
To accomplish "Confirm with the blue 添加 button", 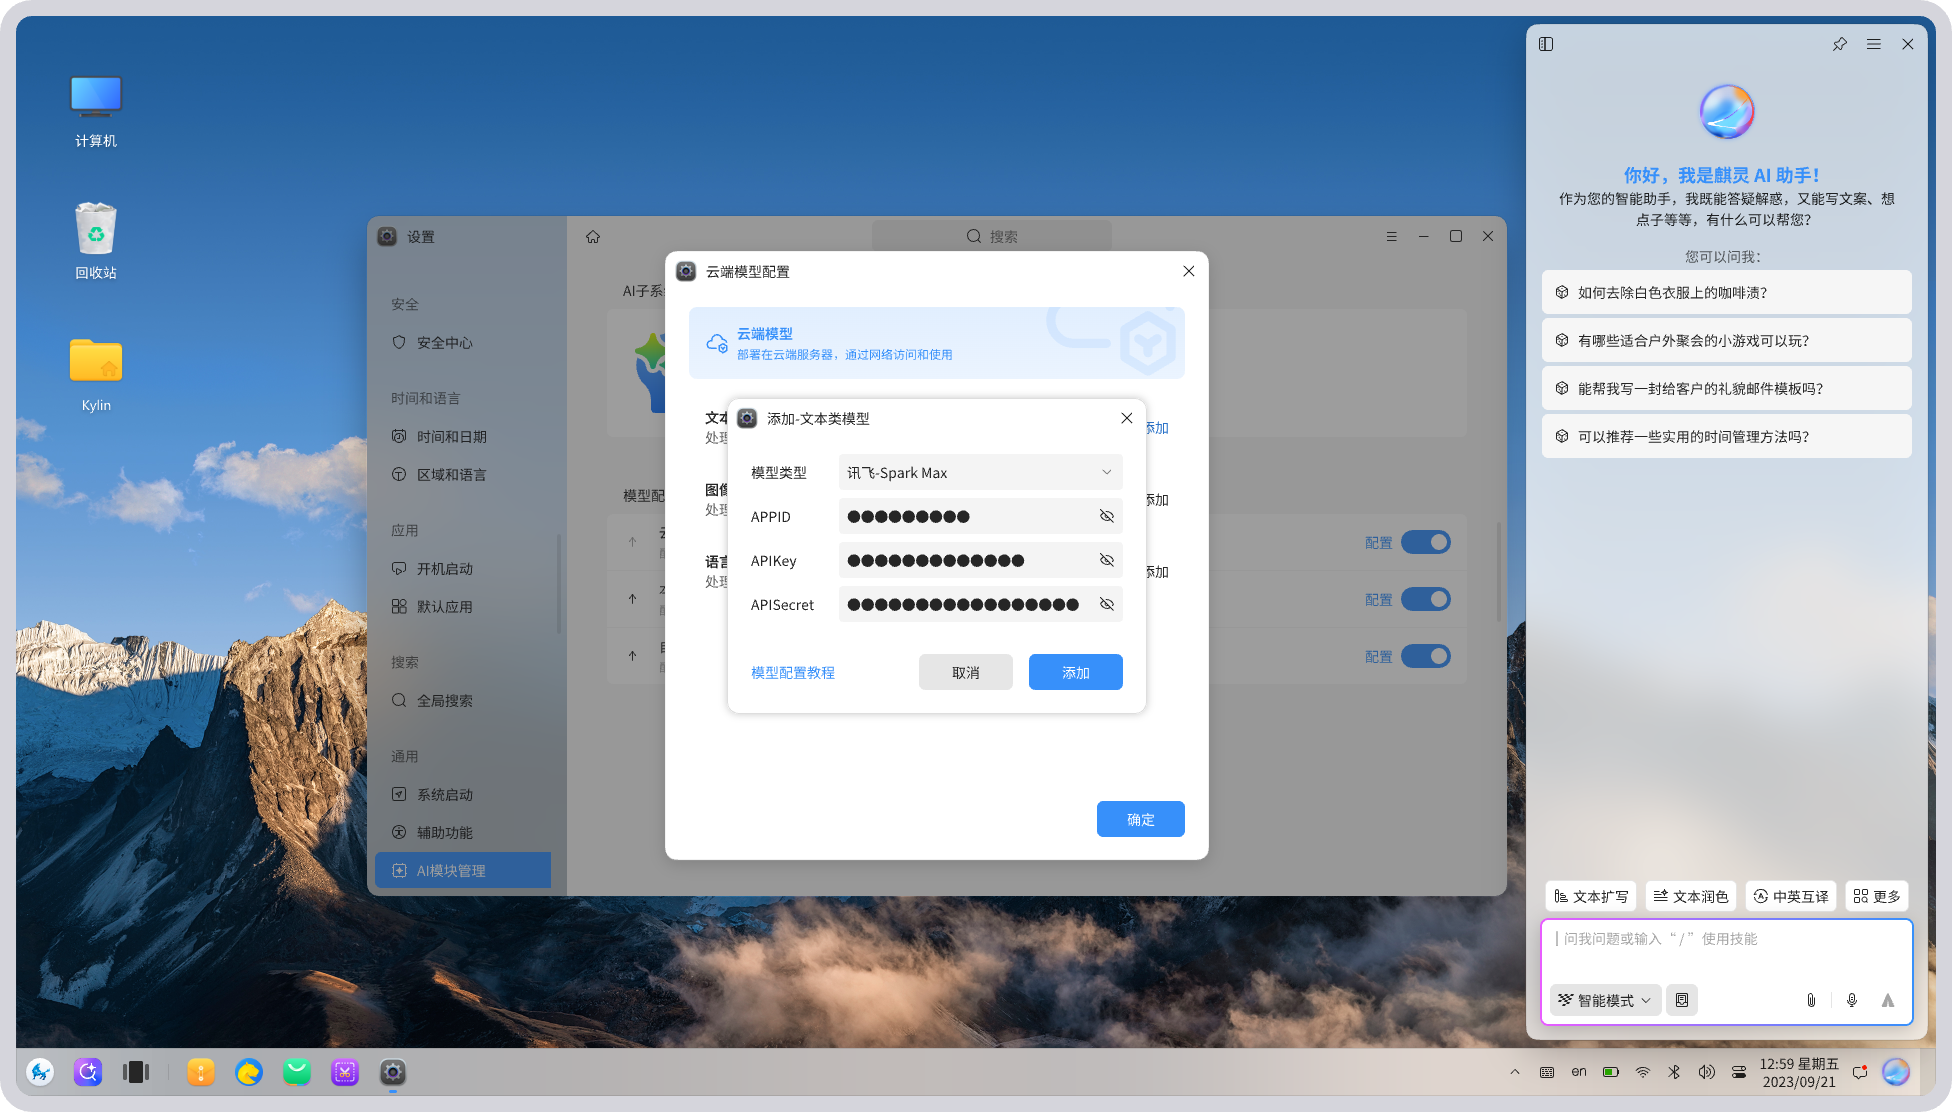I will [1075, 672].
